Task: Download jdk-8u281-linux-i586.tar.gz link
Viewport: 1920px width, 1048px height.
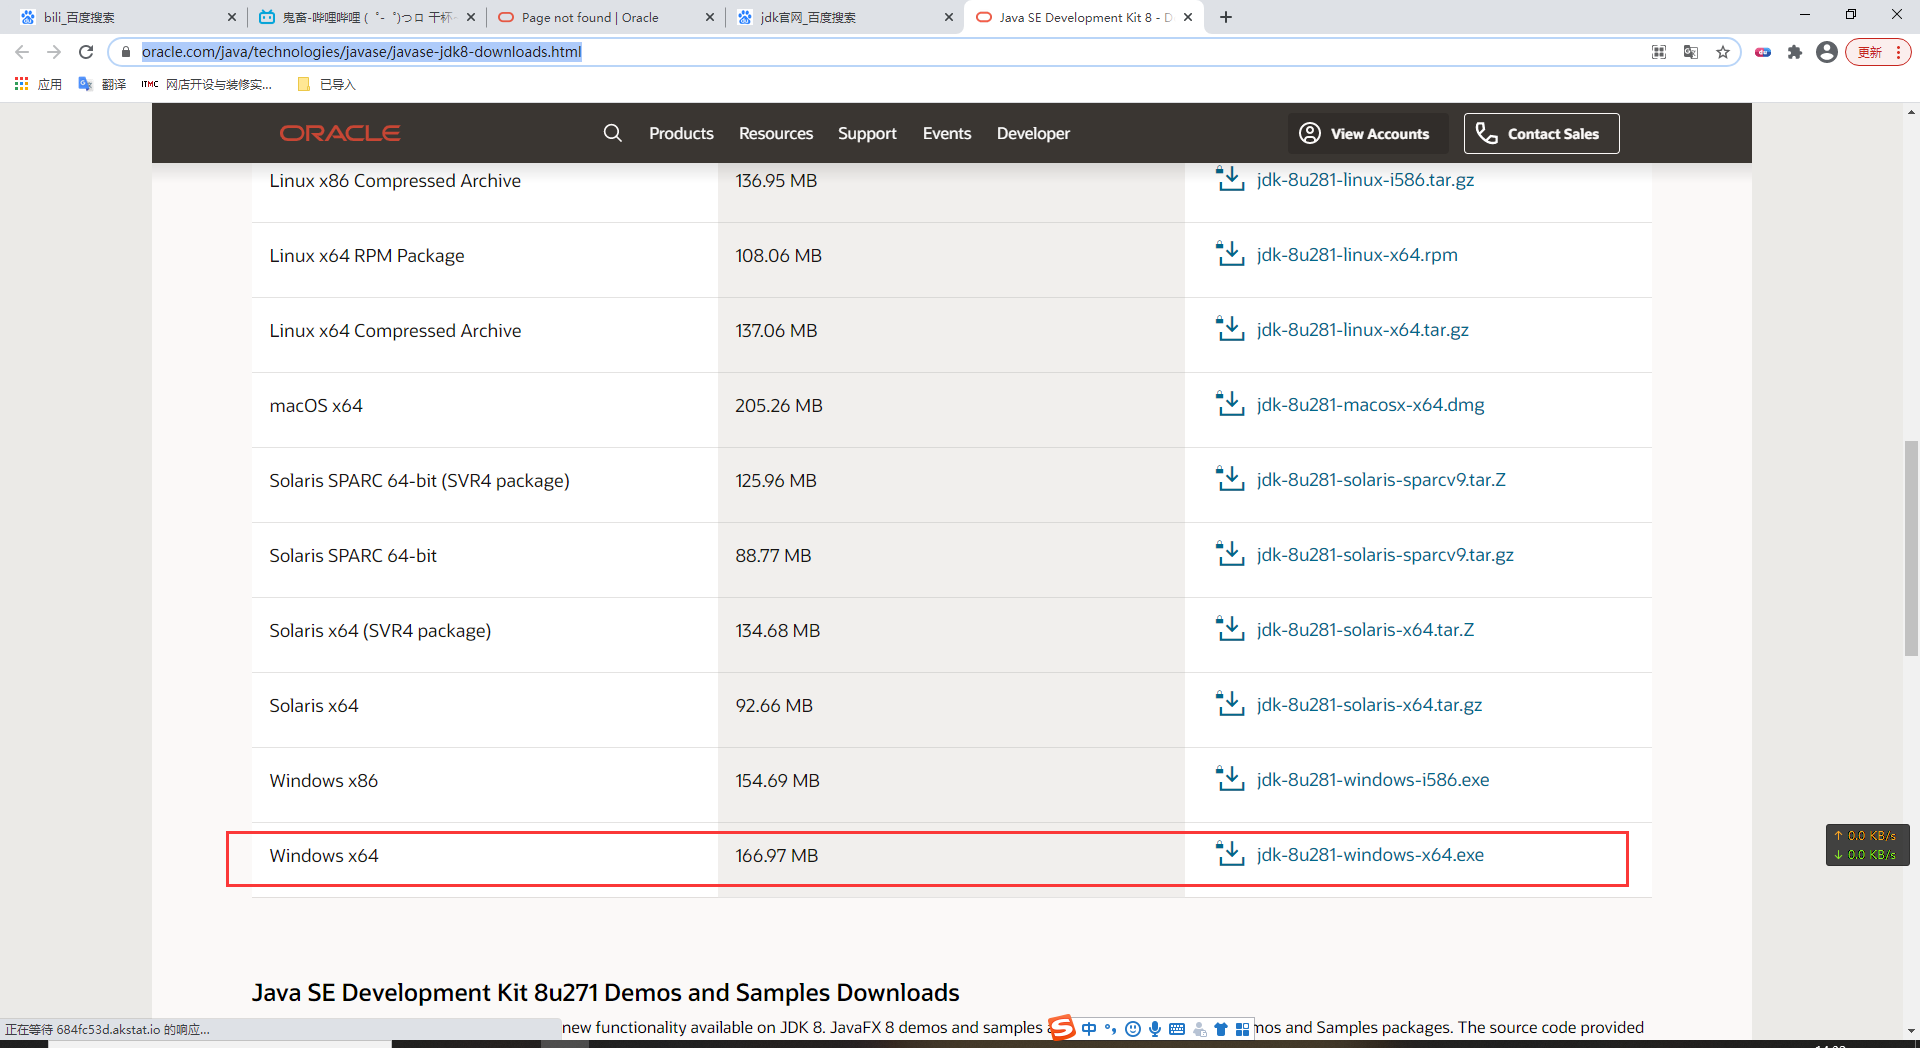Action: click(1365, 179)
